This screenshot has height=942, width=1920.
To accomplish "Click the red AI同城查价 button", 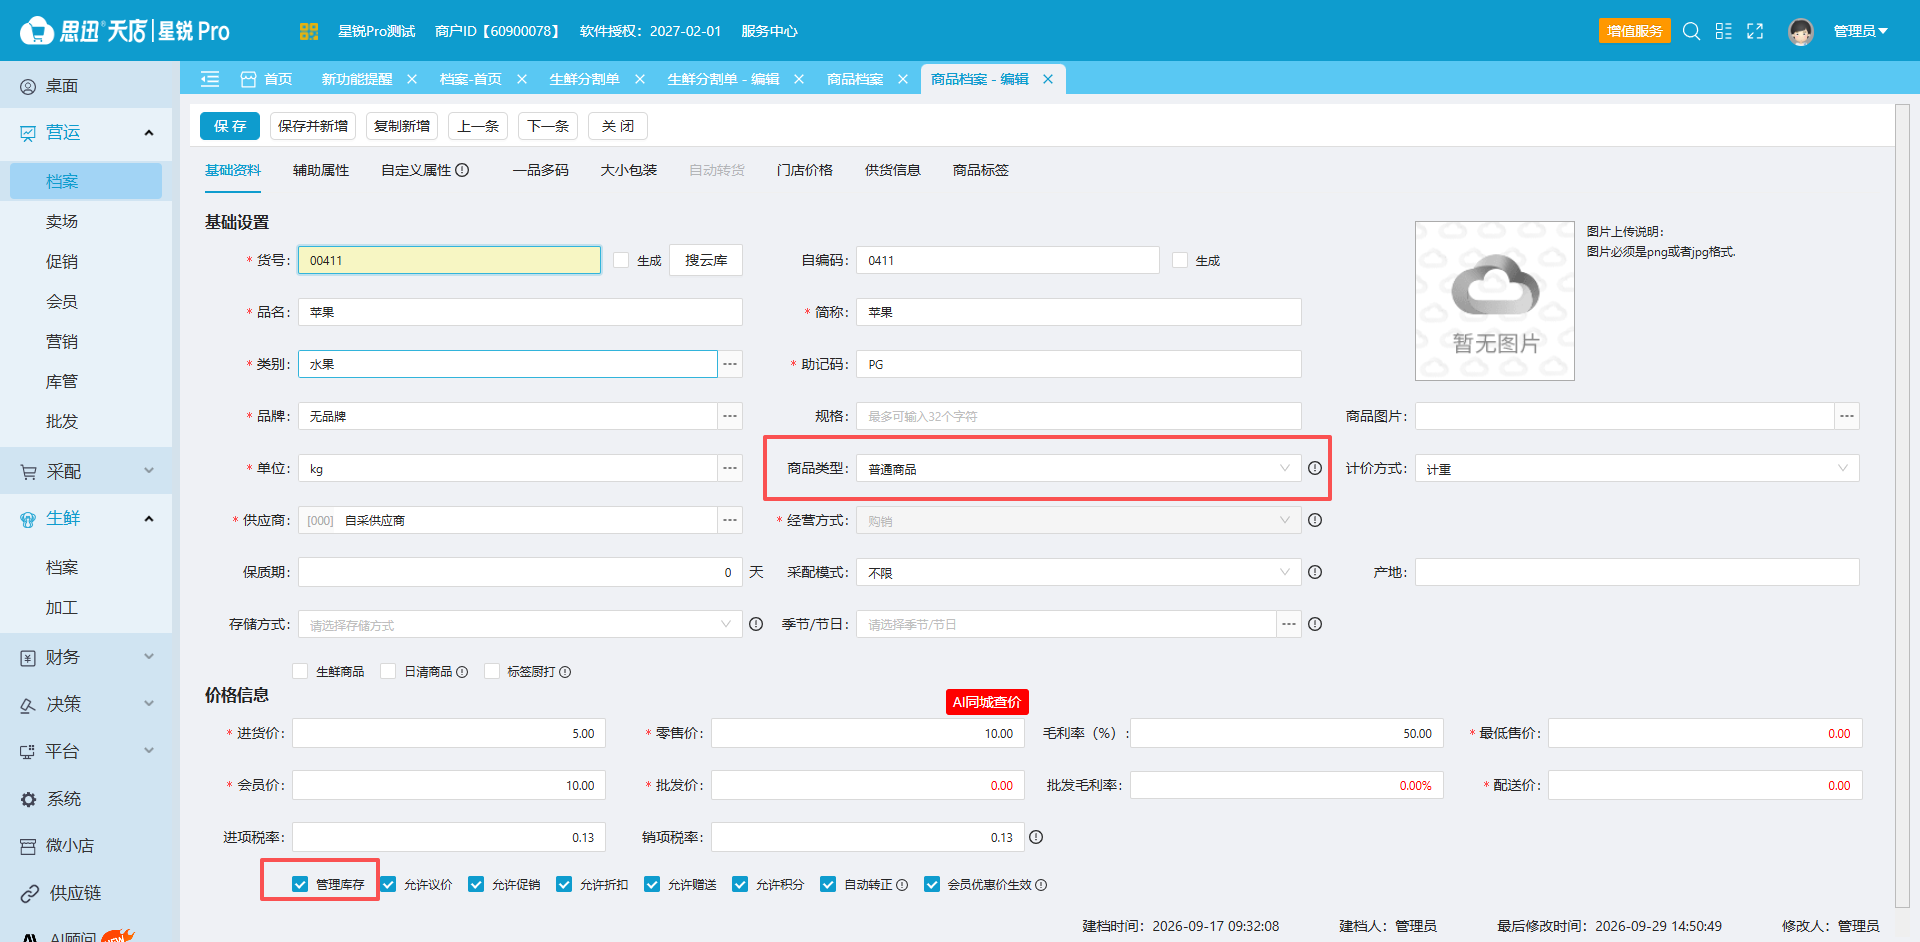I will (x=987, y=702).
